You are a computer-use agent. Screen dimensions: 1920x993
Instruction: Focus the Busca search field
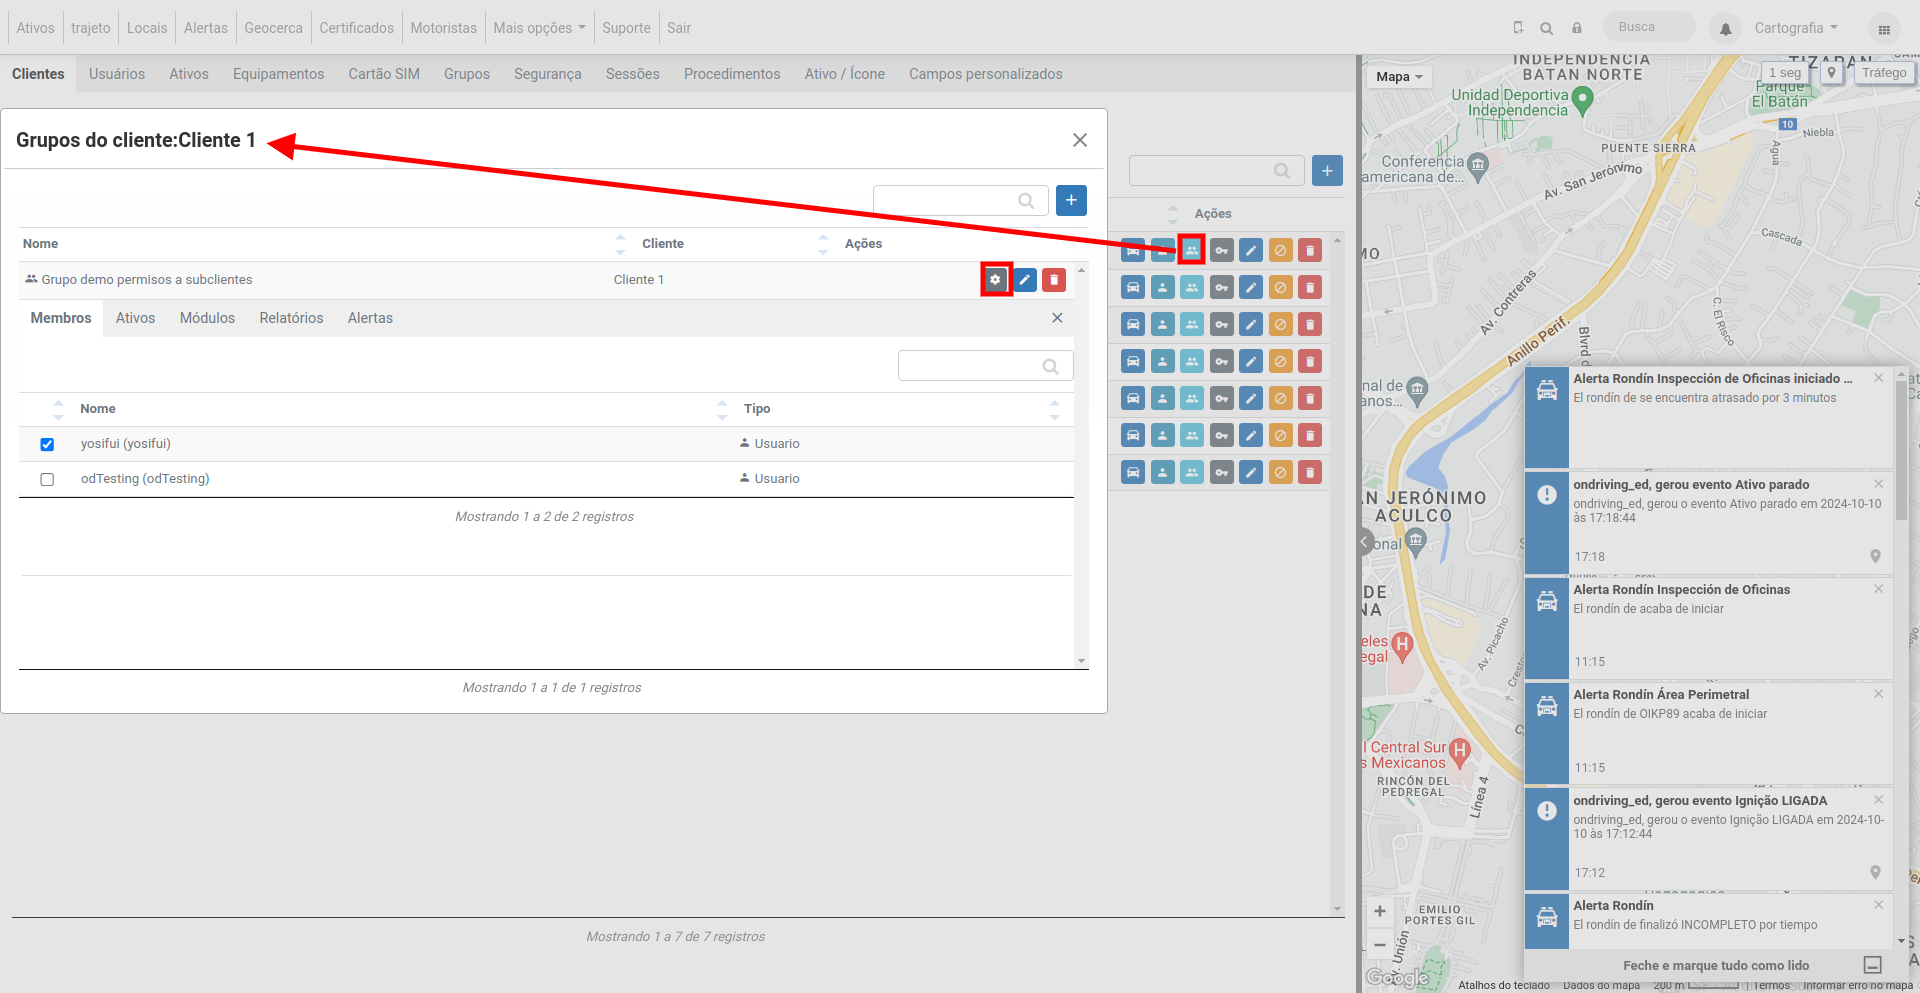point(1648,27)
